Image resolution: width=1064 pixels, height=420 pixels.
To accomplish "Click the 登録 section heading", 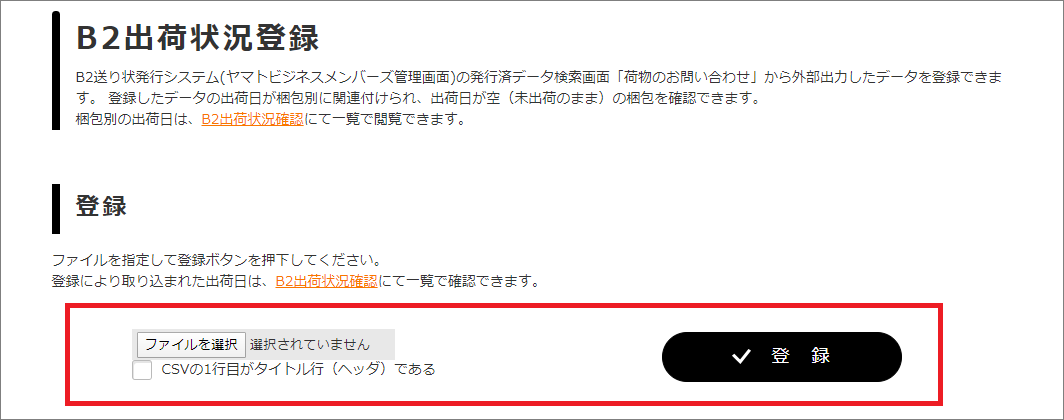I will tap(102, 206).
